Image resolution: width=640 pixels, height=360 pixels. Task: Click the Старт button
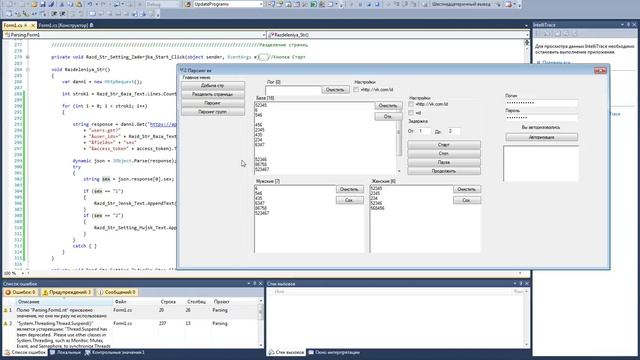(444, 145)
